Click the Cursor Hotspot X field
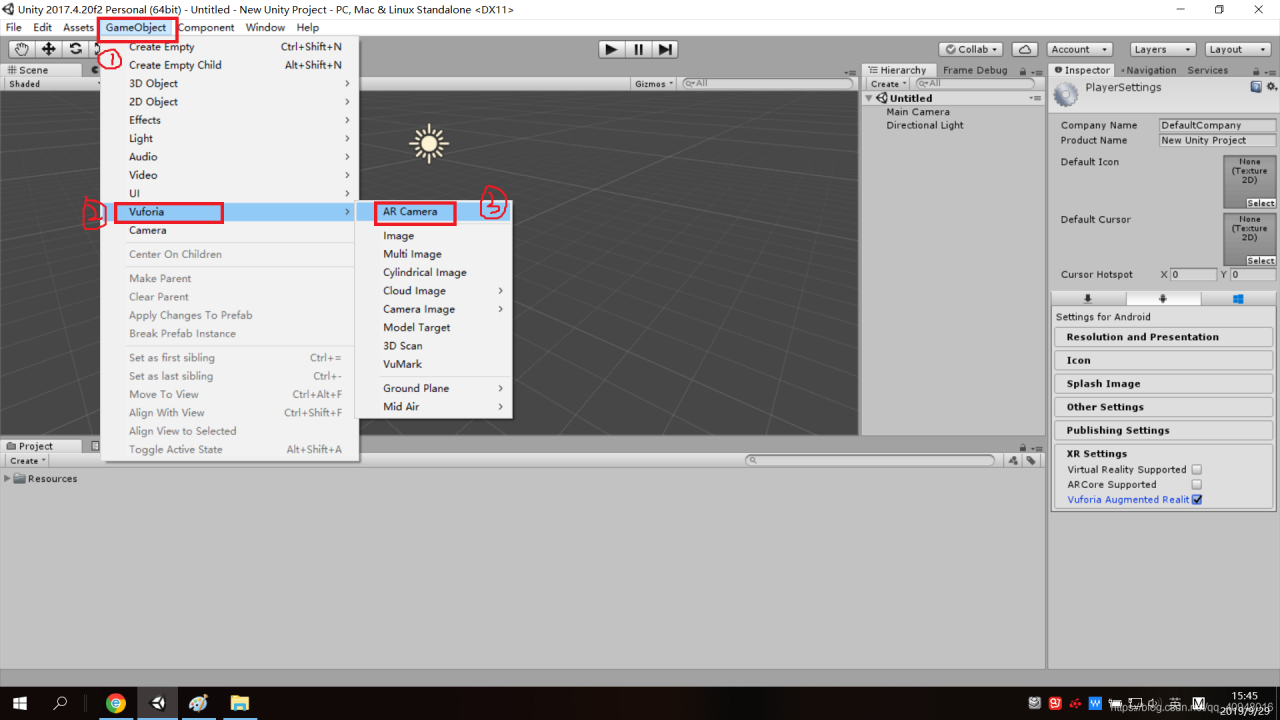1280x720 pixels. coord(1192,274)
